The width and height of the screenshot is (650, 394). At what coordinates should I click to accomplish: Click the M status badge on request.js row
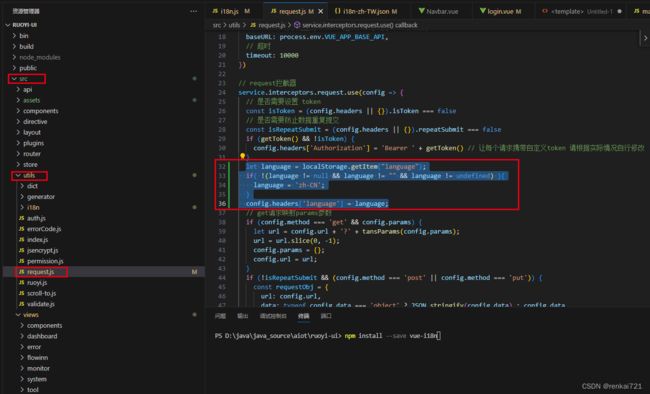pos(194,272)
